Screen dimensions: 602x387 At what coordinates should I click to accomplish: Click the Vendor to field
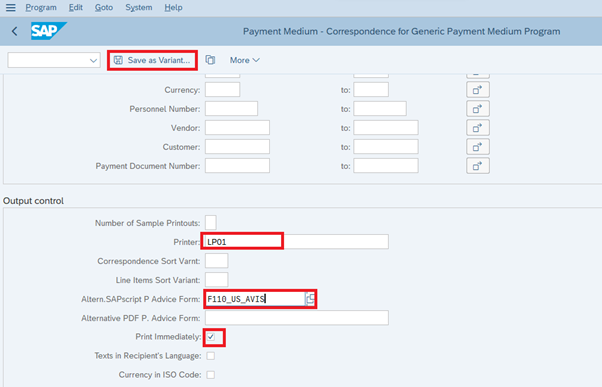(386, 127)
